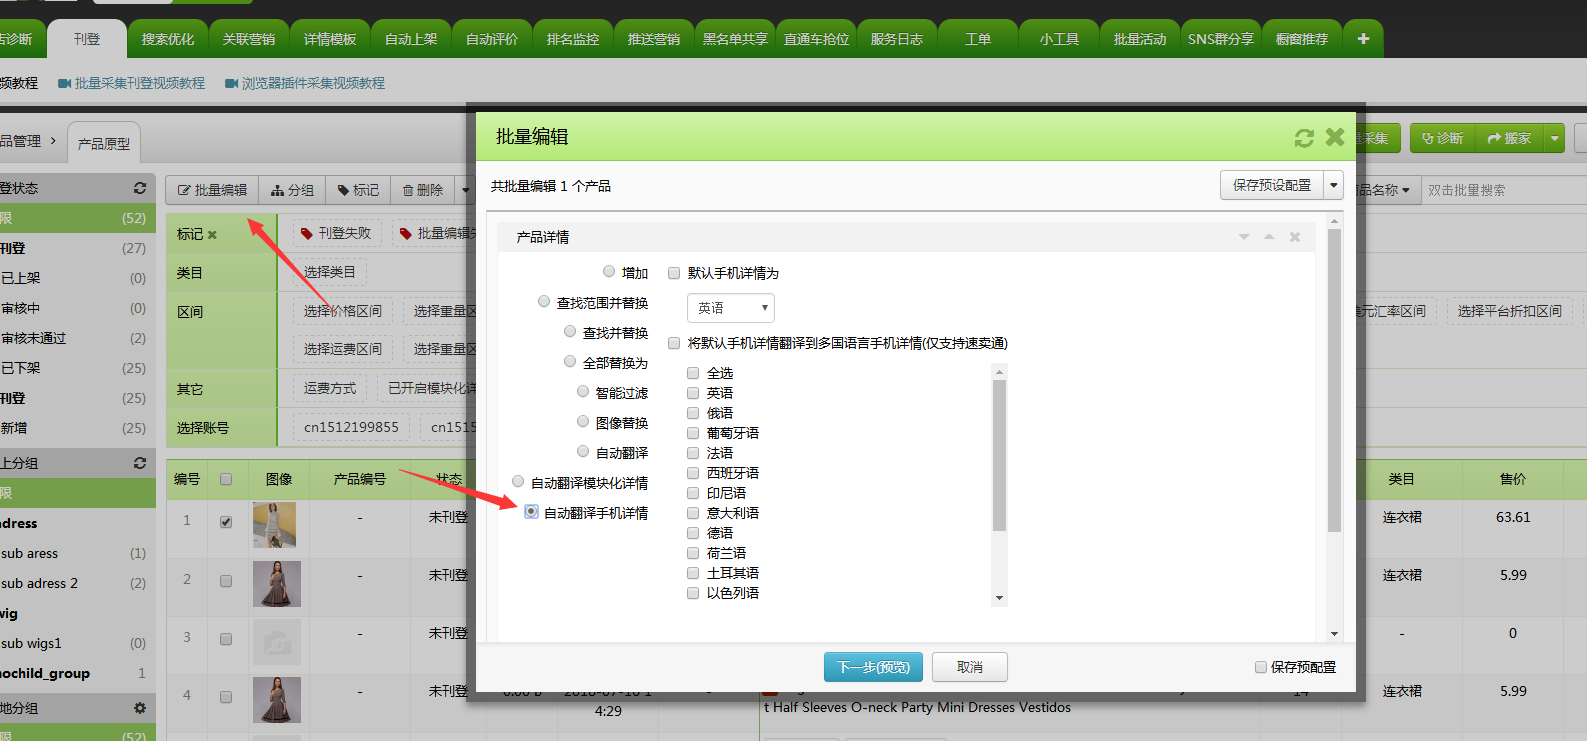This screenshot has height=741, width=1587.
Task: Click the refresh icon in 批量编辑 dialog
Action: tap(1304, 138)
